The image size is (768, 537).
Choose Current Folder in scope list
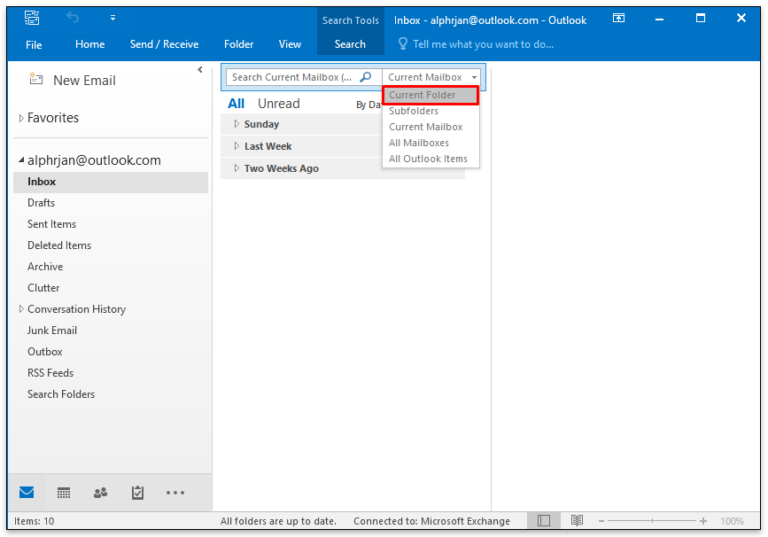point(431,95)
